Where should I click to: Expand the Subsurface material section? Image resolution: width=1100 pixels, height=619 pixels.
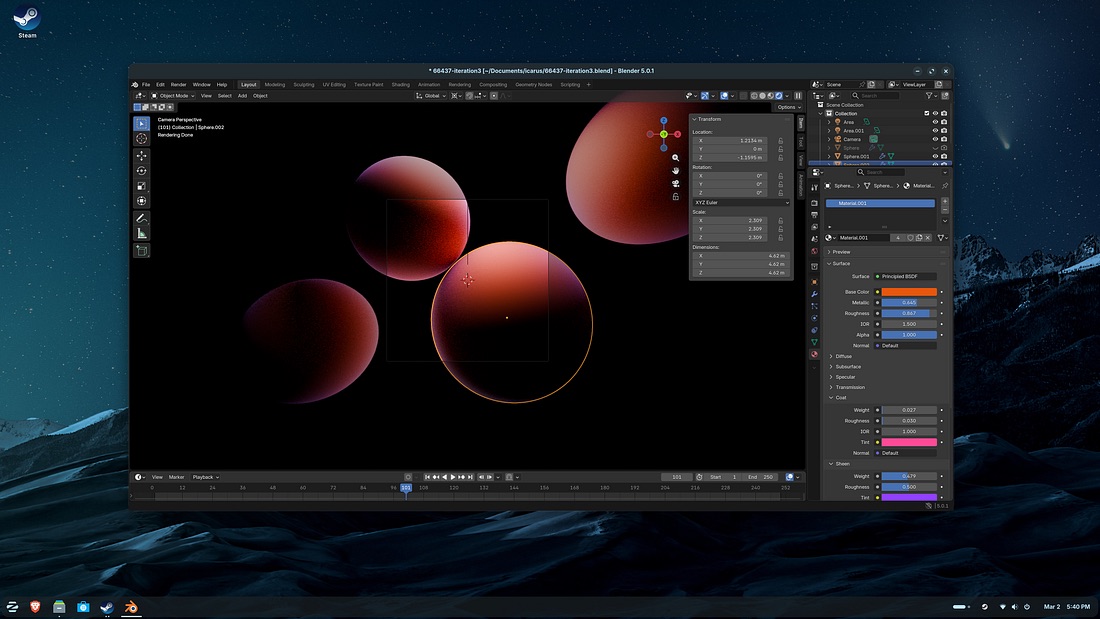click(x=849, y=367)
